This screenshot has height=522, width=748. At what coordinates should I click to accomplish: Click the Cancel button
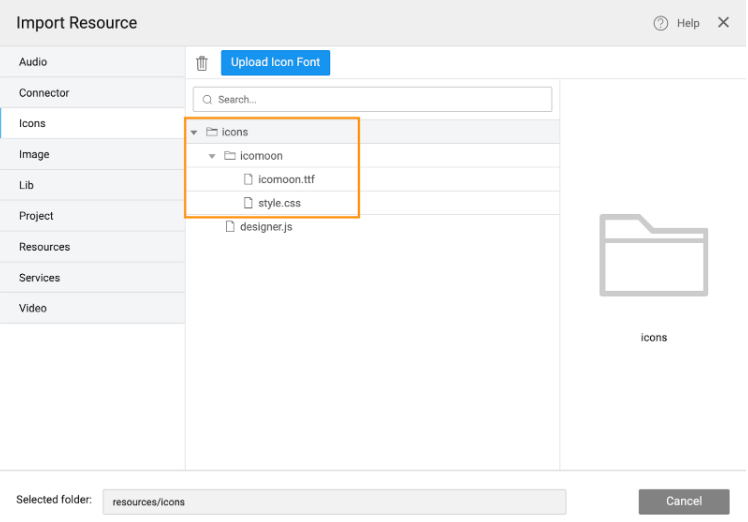coord(684,501)
